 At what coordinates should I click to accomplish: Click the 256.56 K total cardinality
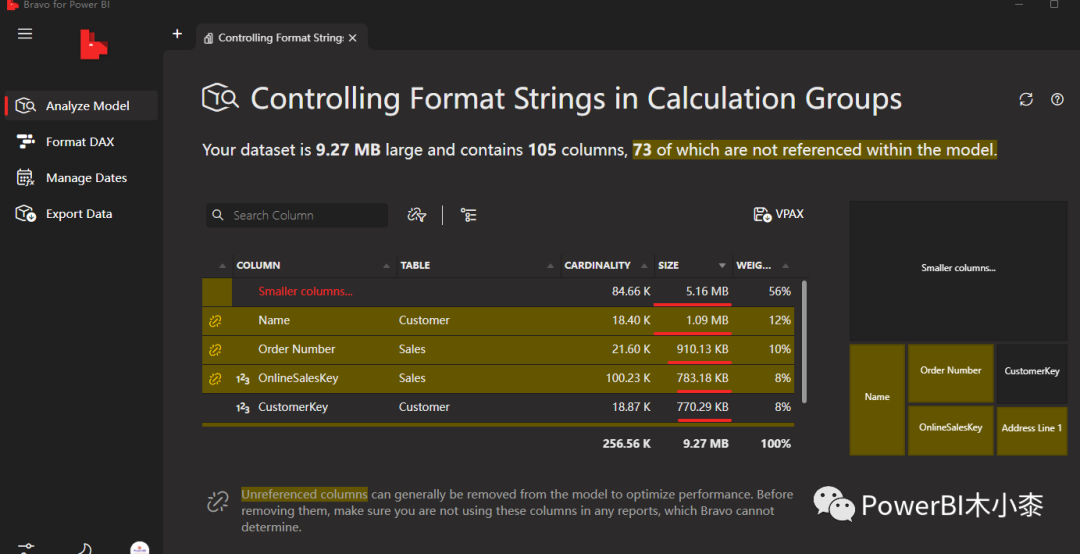click(626, 444)
